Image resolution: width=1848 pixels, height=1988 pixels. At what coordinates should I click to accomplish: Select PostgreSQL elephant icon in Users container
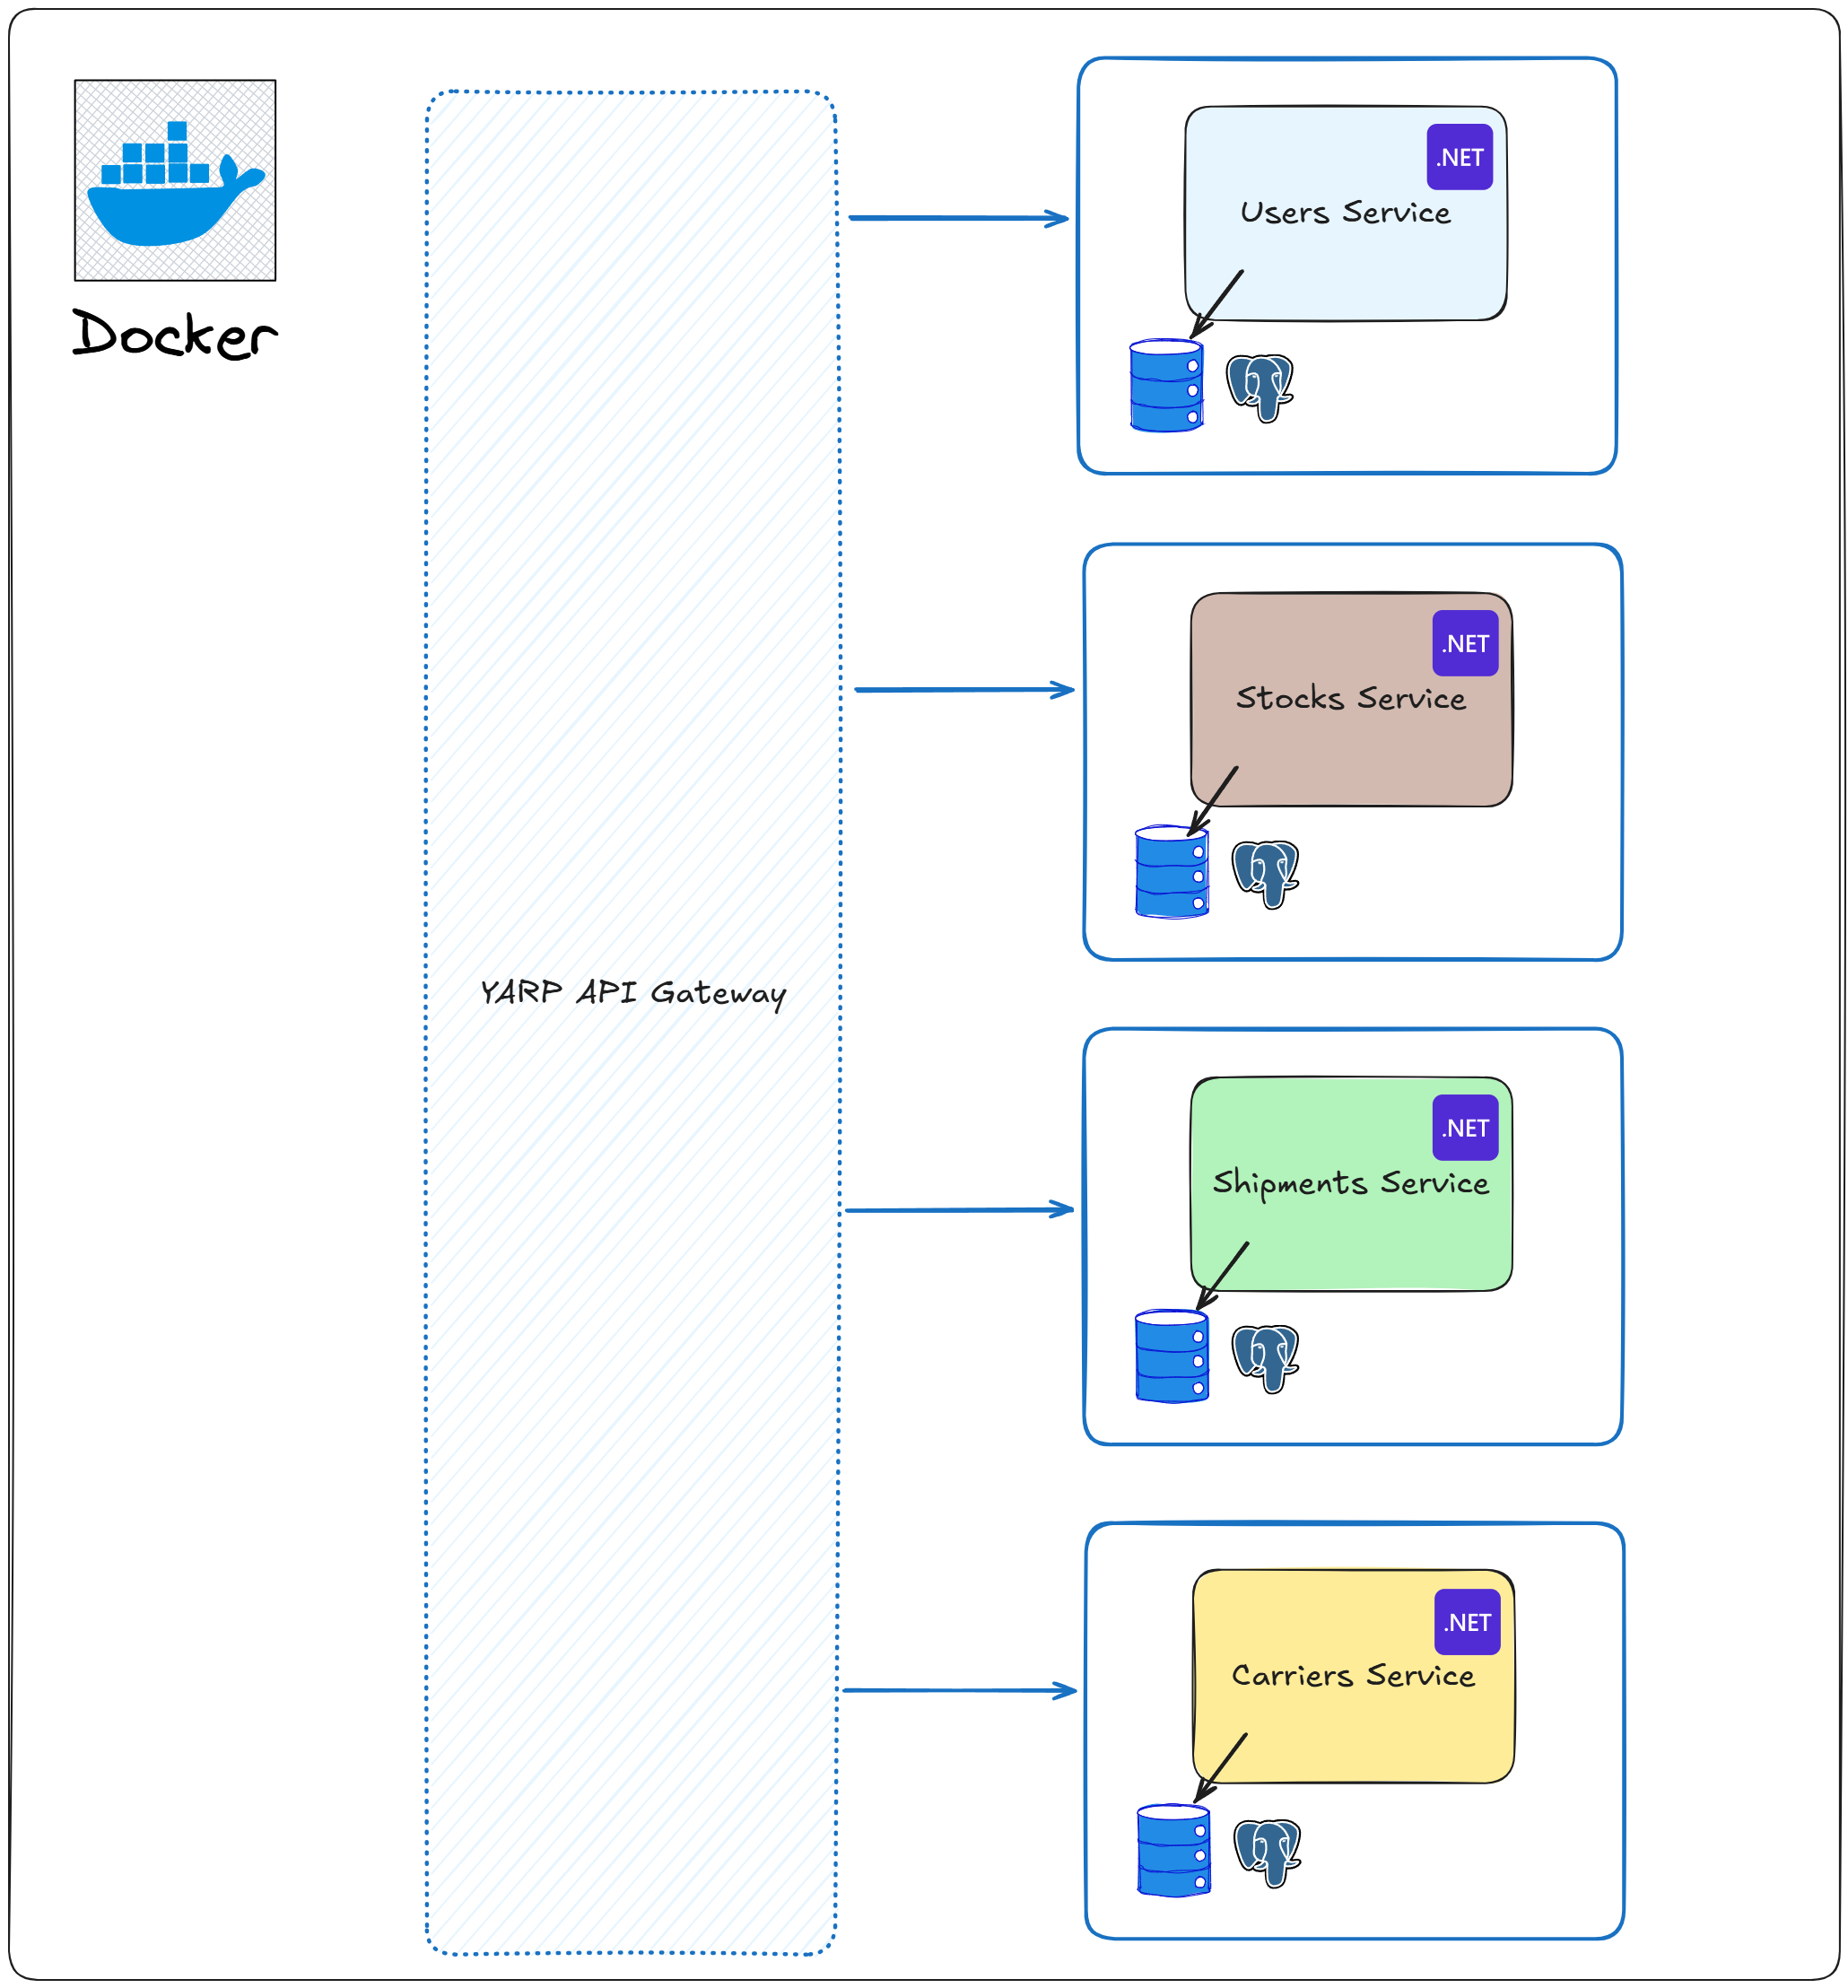1260,388
